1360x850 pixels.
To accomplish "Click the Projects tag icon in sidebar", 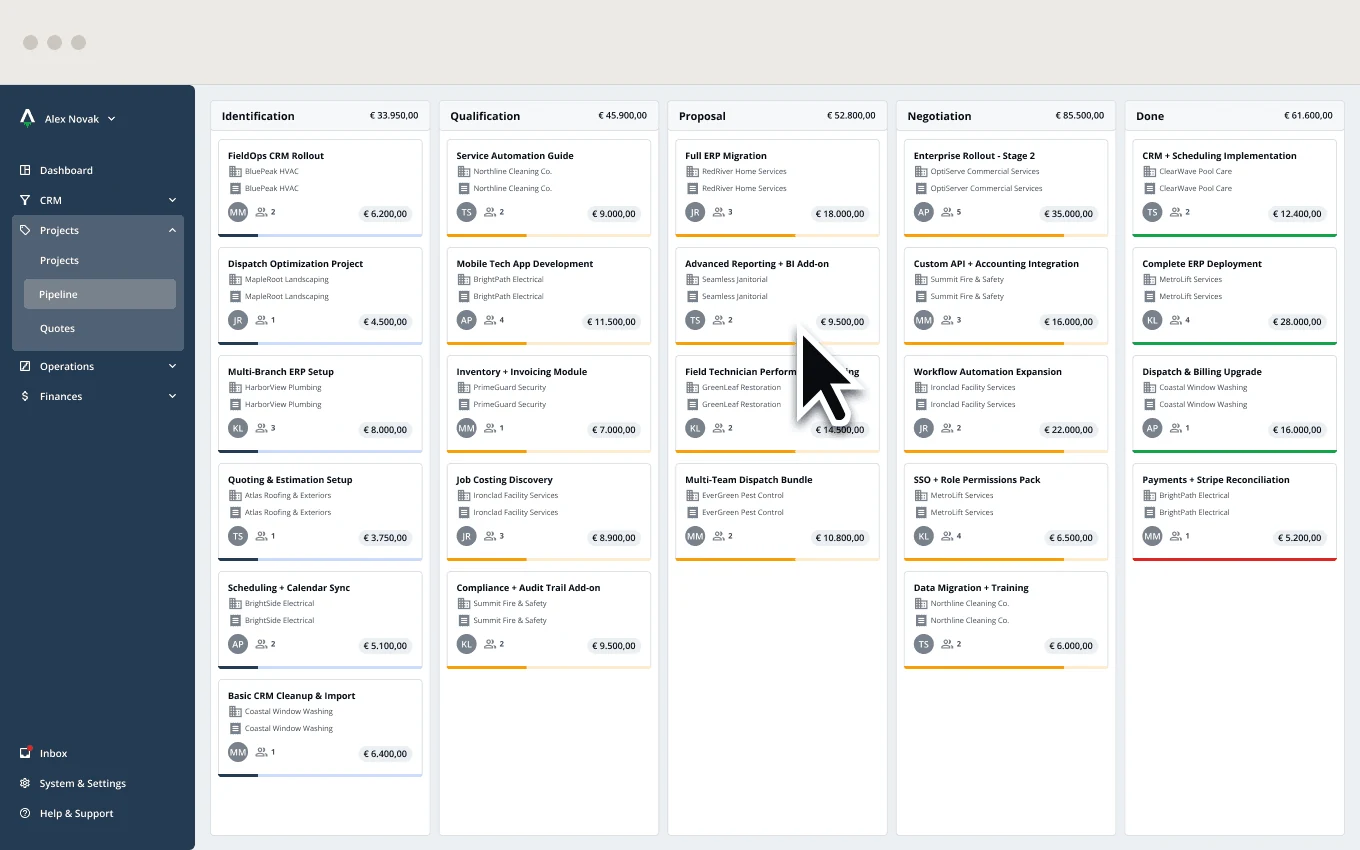I will click(x=26, y=230).
